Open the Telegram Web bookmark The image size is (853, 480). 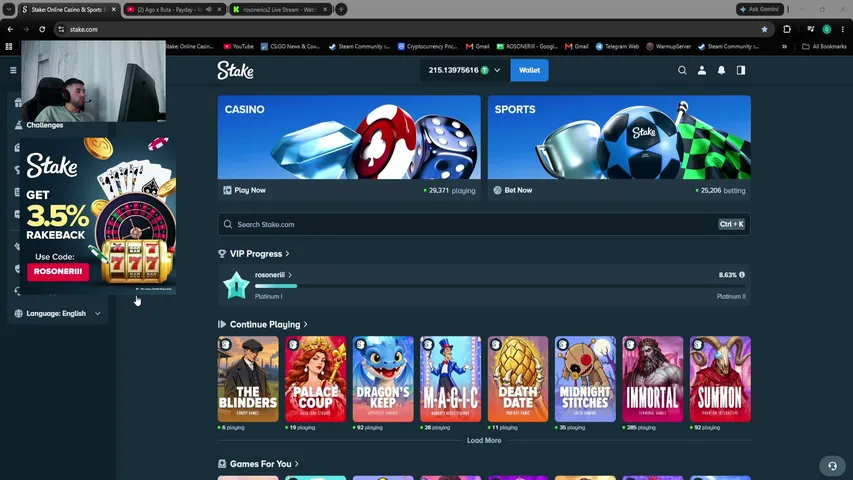click(617, 47)
